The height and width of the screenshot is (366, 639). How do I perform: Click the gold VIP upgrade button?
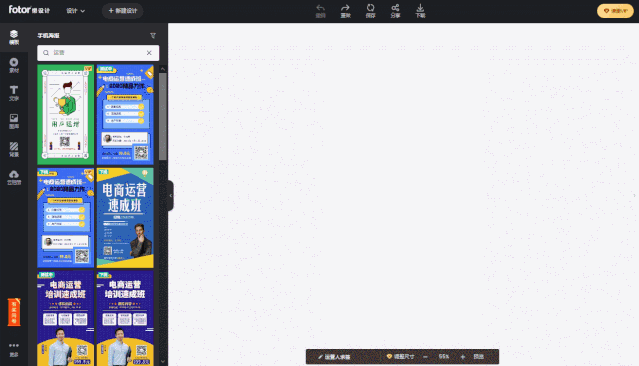point(615,11)
